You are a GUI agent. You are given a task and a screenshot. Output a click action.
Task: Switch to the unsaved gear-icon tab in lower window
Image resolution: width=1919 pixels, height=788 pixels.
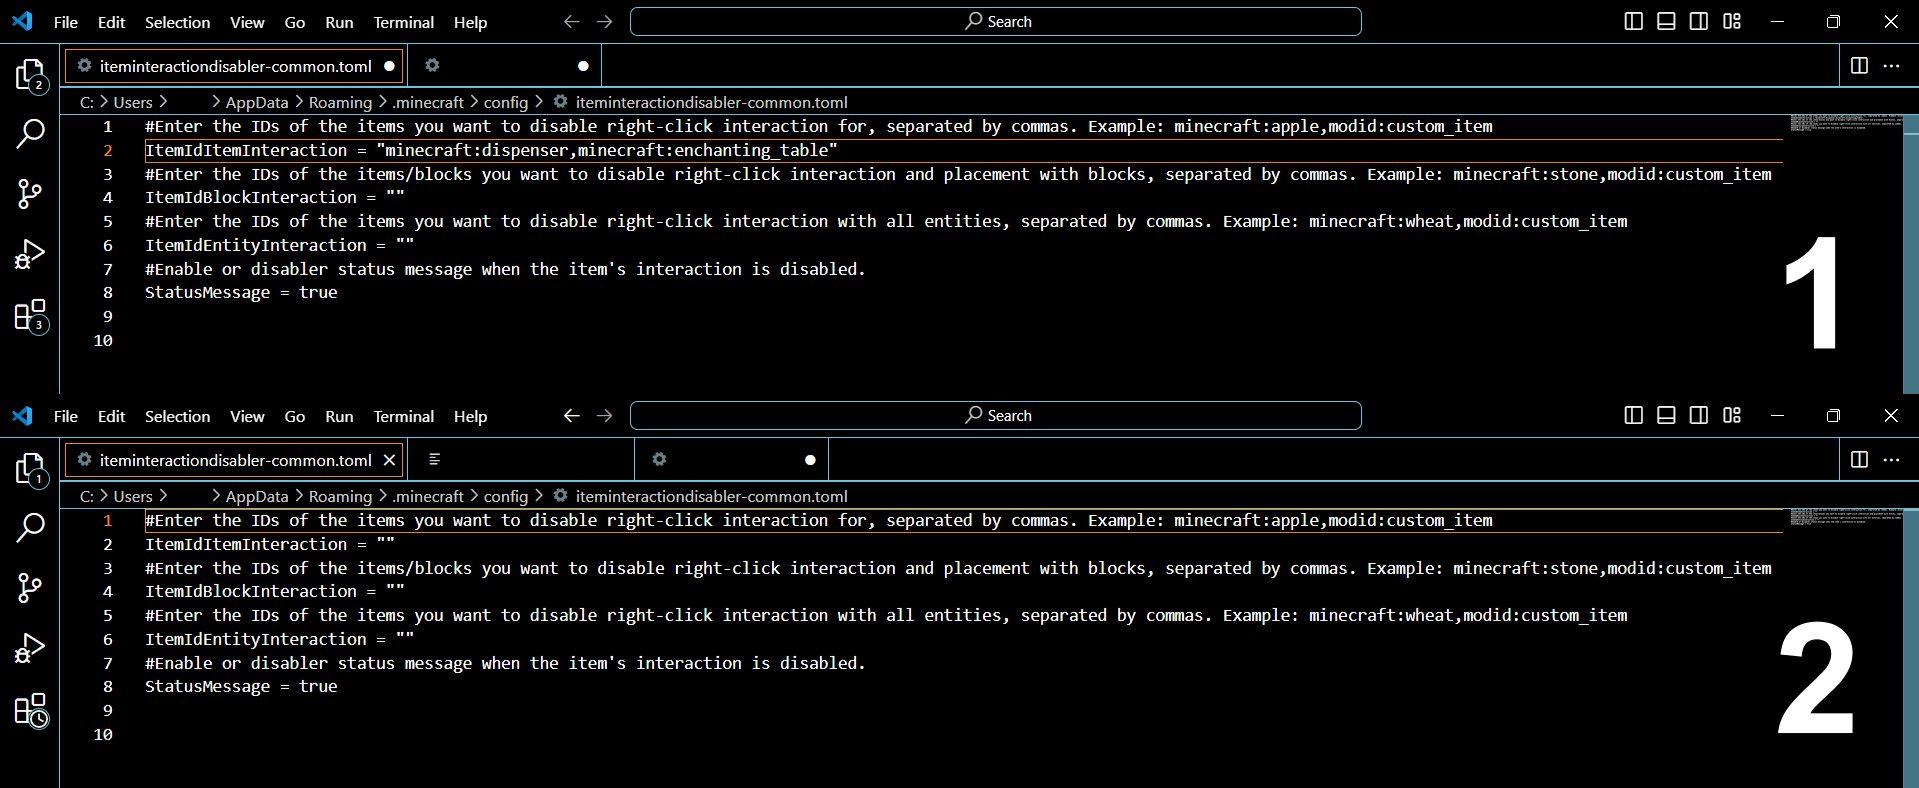point(732,460)
